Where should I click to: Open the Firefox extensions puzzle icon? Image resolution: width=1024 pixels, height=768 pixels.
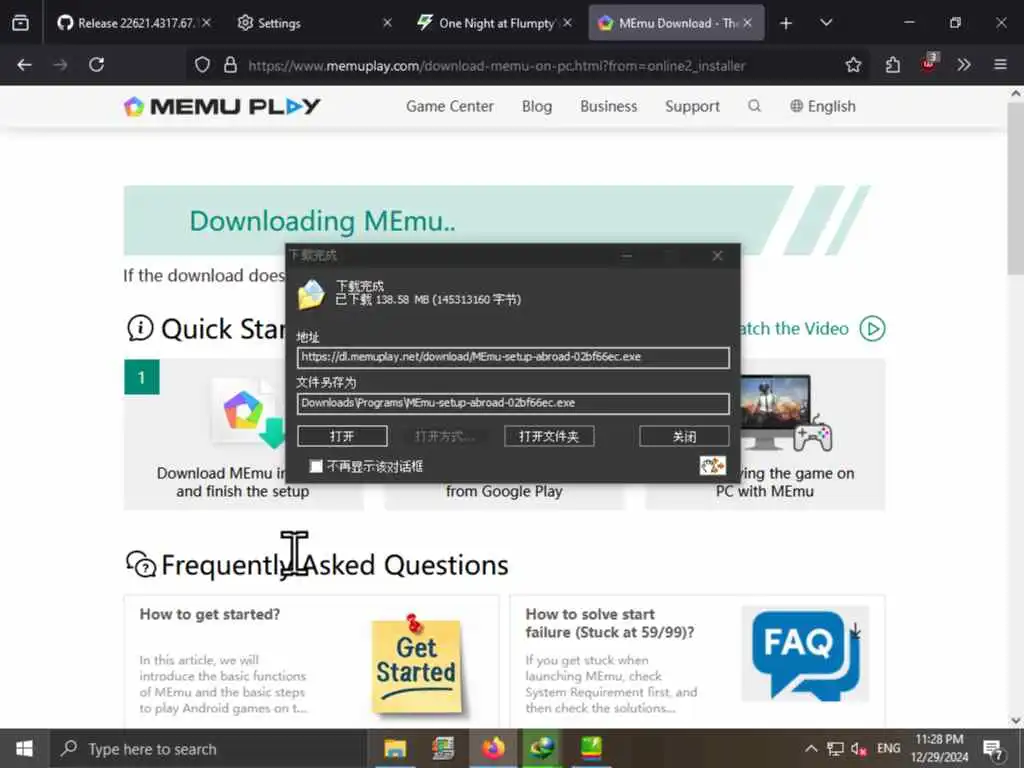pos(892,65)
